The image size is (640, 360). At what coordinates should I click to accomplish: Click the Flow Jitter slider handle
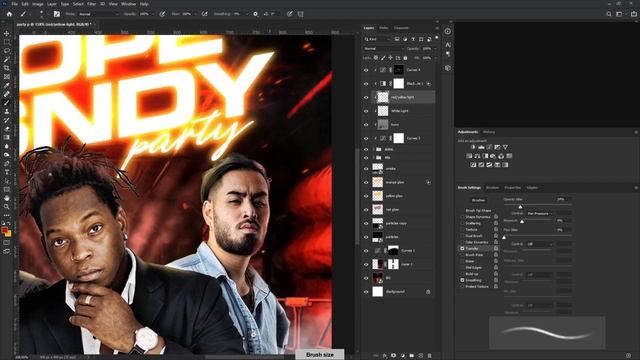[504, 237]
